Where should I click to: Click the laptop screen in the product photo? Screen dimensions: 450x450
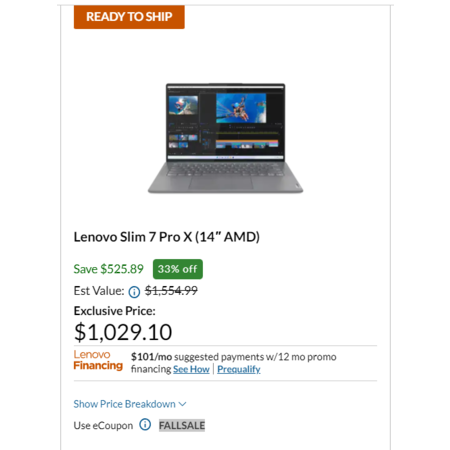(226, 122)
